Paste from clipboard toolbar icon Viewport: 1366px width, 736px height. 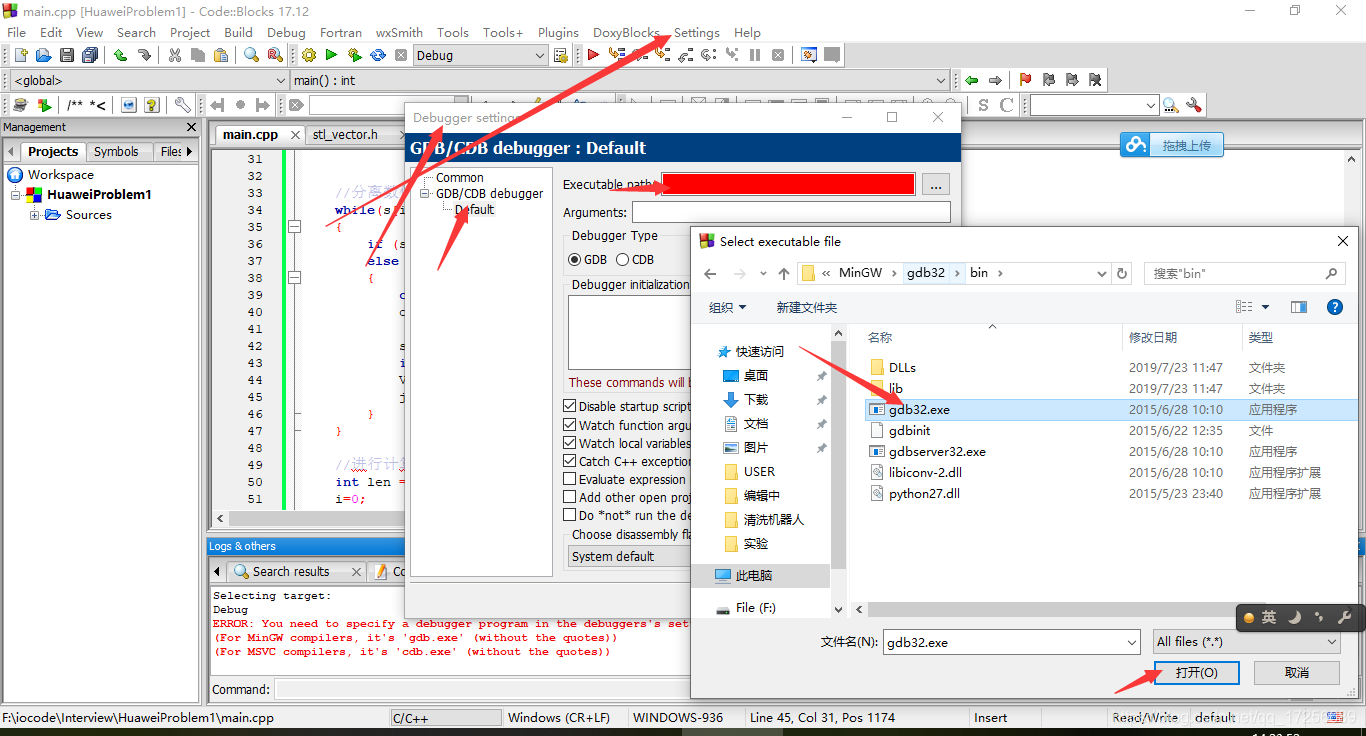222,55
